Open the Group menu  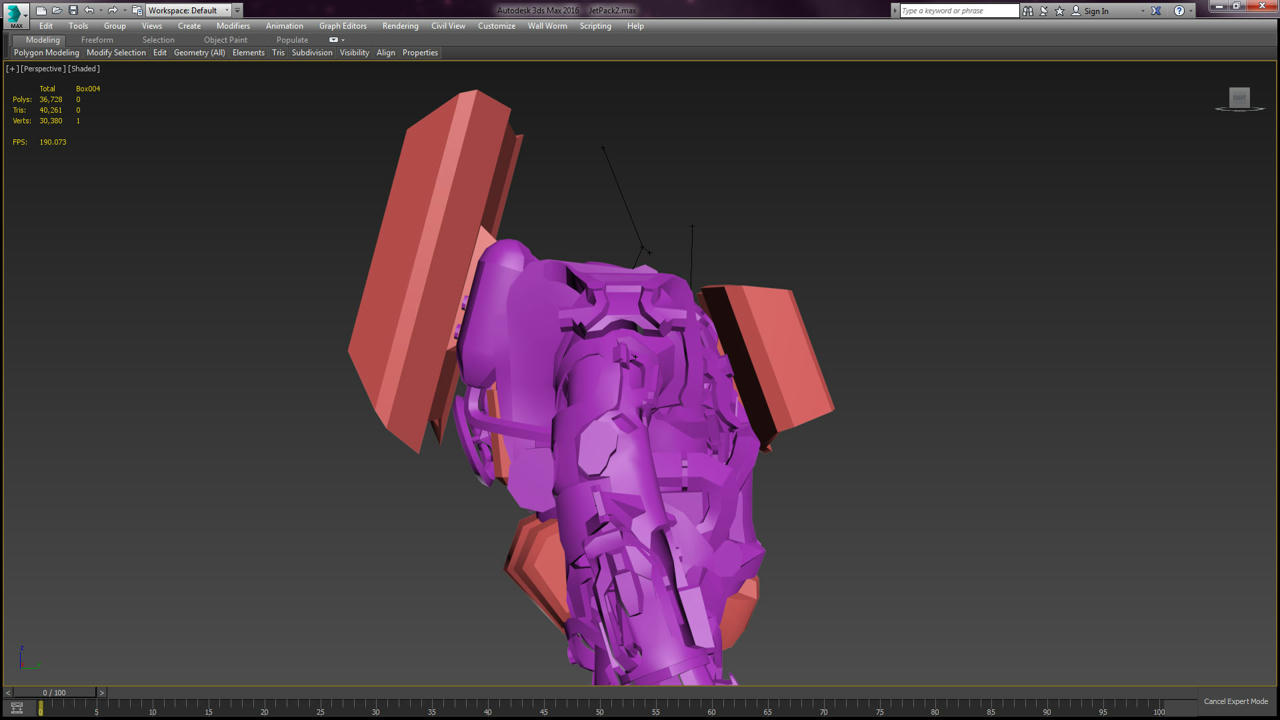[115, 26]
